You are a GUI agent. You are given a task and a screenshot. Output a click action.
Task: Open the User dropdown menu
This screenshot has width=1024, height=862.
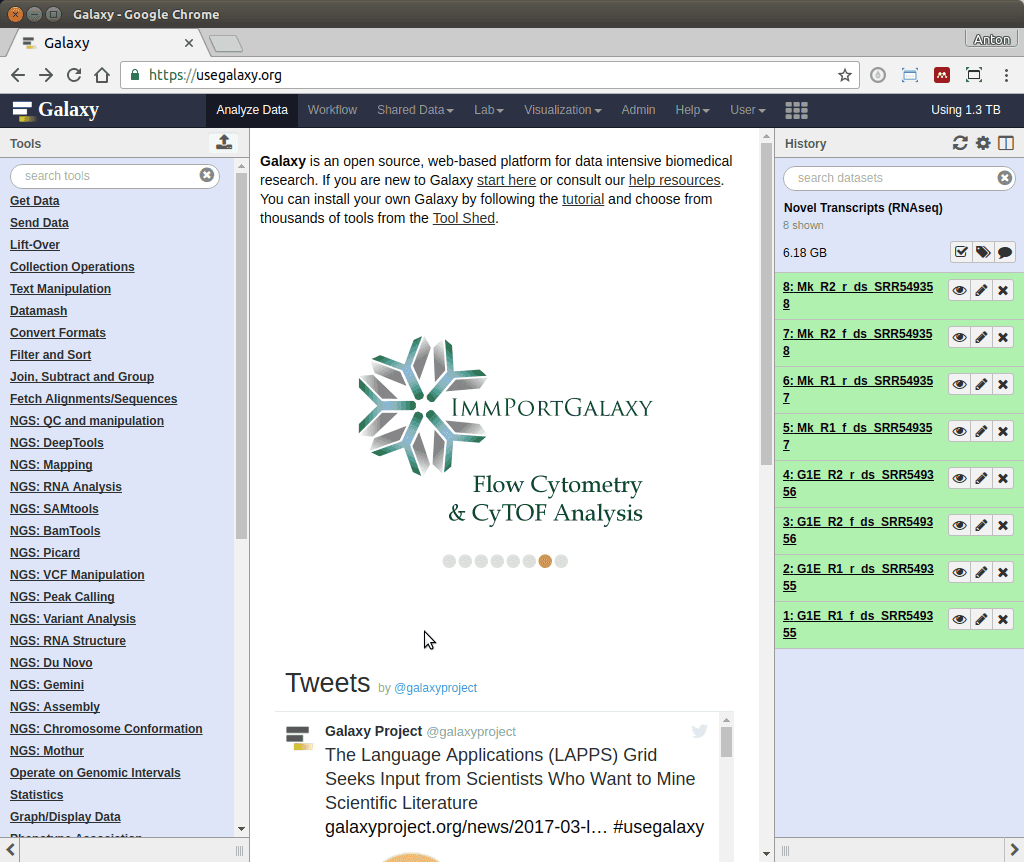[x=747, y=110]
